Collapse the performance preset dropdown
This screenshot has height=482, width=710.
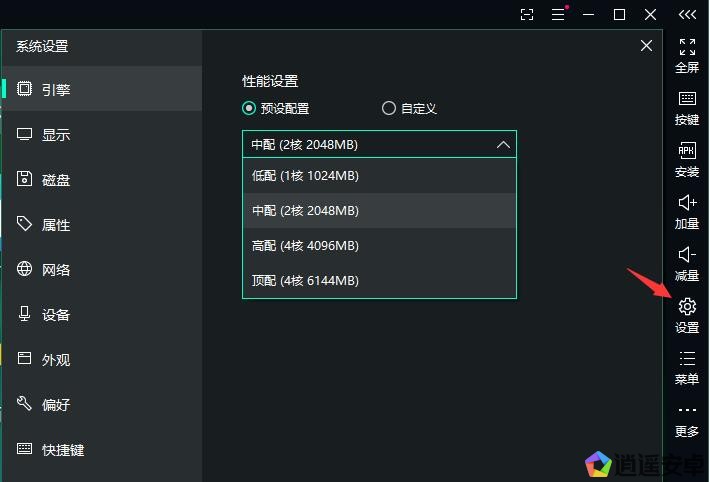pyautogui.click(x=503, y=144)
